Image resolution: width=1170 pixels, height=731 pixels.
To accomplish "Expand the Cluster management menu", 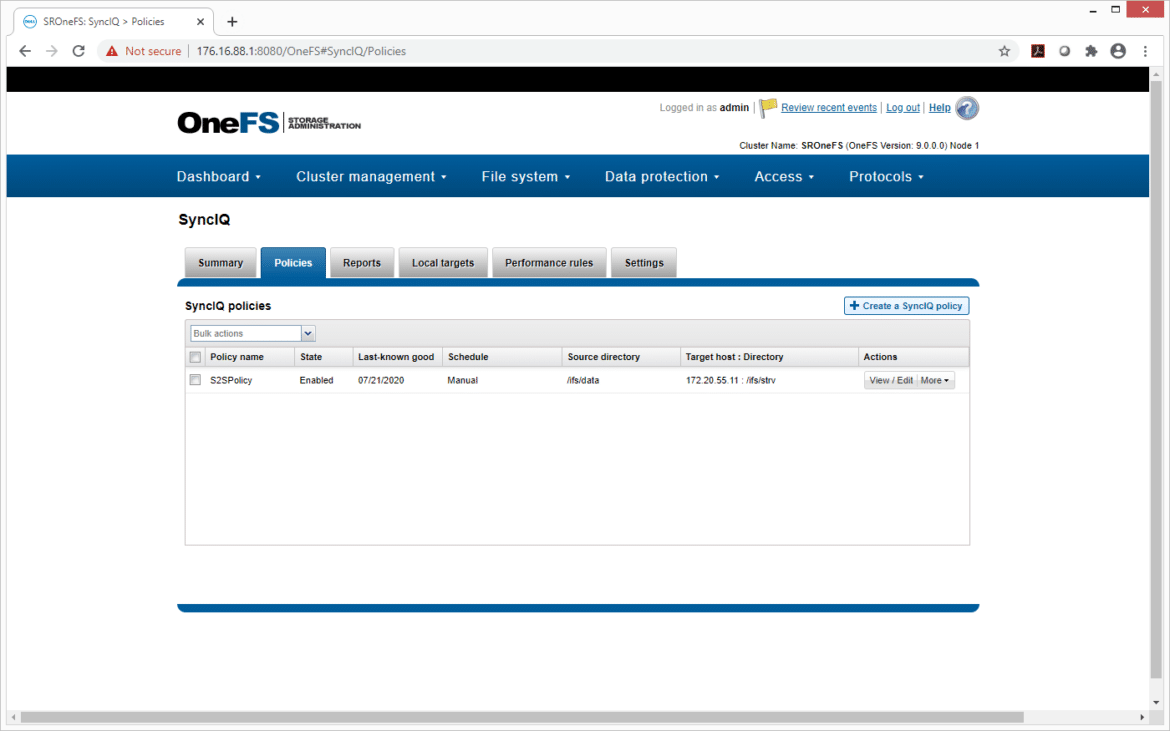I will point(371,177).
